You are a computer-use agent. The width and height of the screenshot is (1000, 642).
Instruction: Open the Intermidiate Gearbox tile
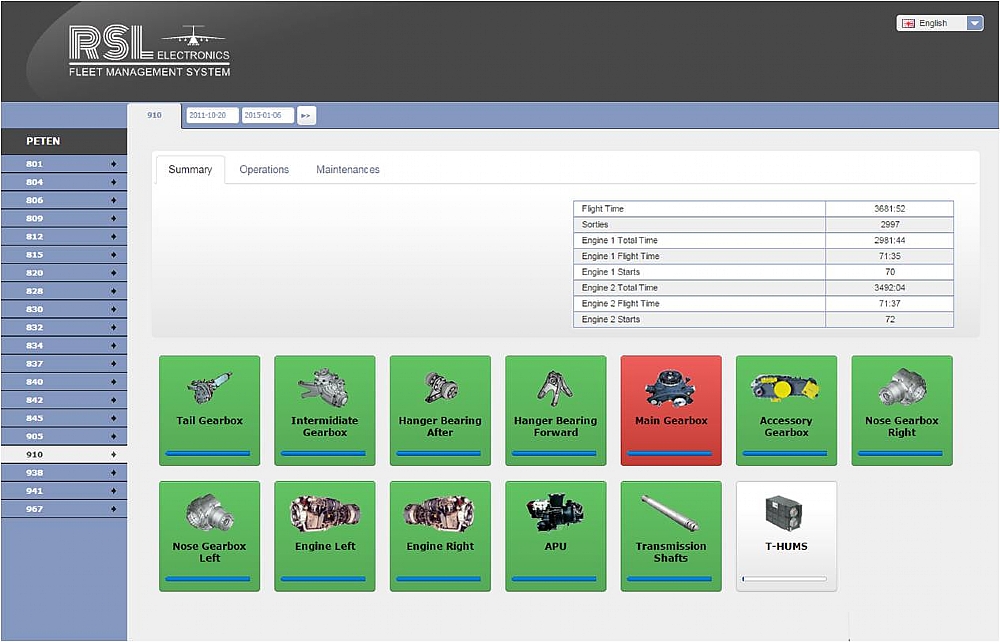pyautogui.click(x=325, y=411)
